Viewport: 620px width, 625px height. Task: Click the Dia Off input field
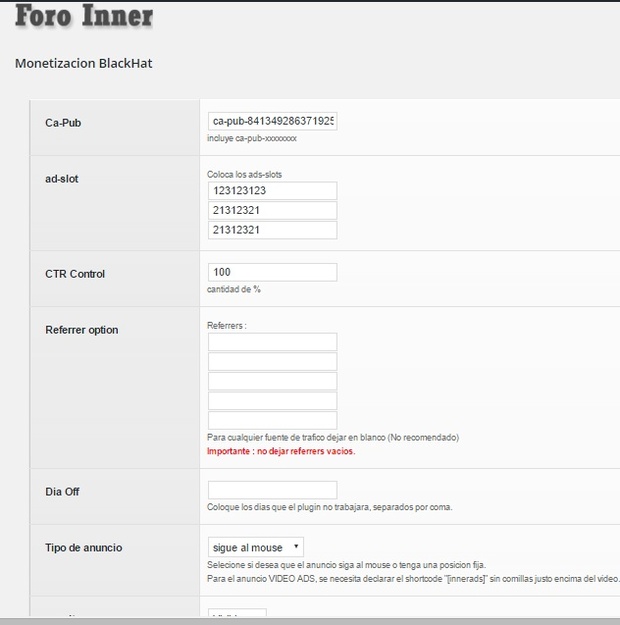pos(272,490)
